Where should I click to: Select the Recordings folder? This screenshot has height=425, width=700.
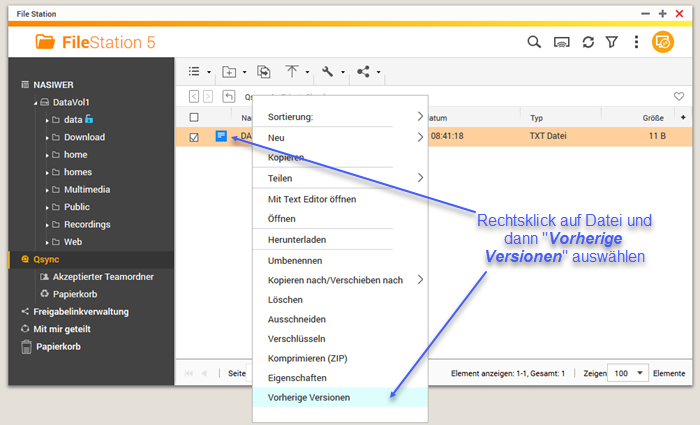(x=87, y=225)
